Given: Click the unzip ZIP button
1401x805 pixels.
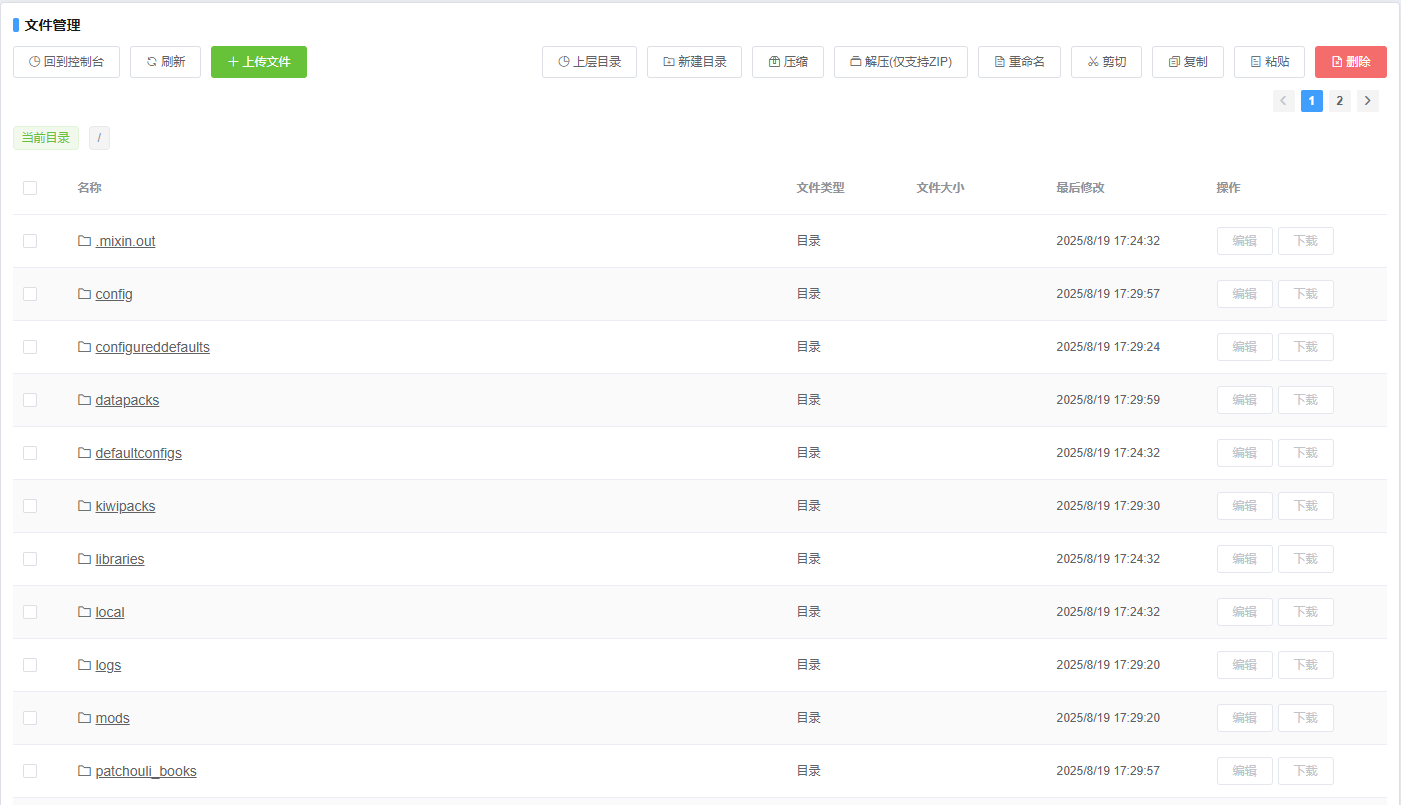Looking at the screenshot, I should [x=900, y=62].
